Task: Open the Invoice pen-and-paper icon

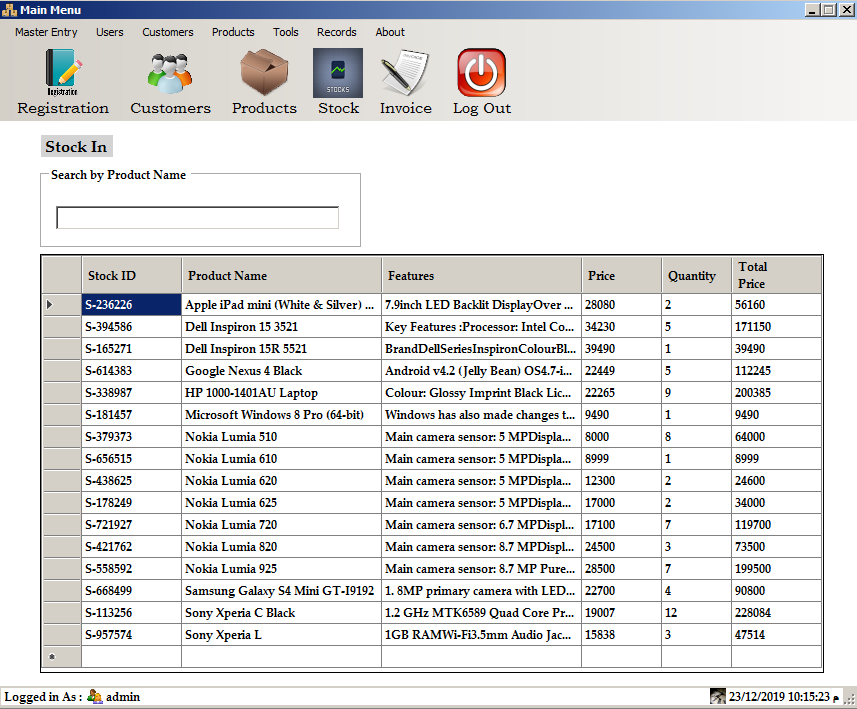Action: tap(405, 73)
